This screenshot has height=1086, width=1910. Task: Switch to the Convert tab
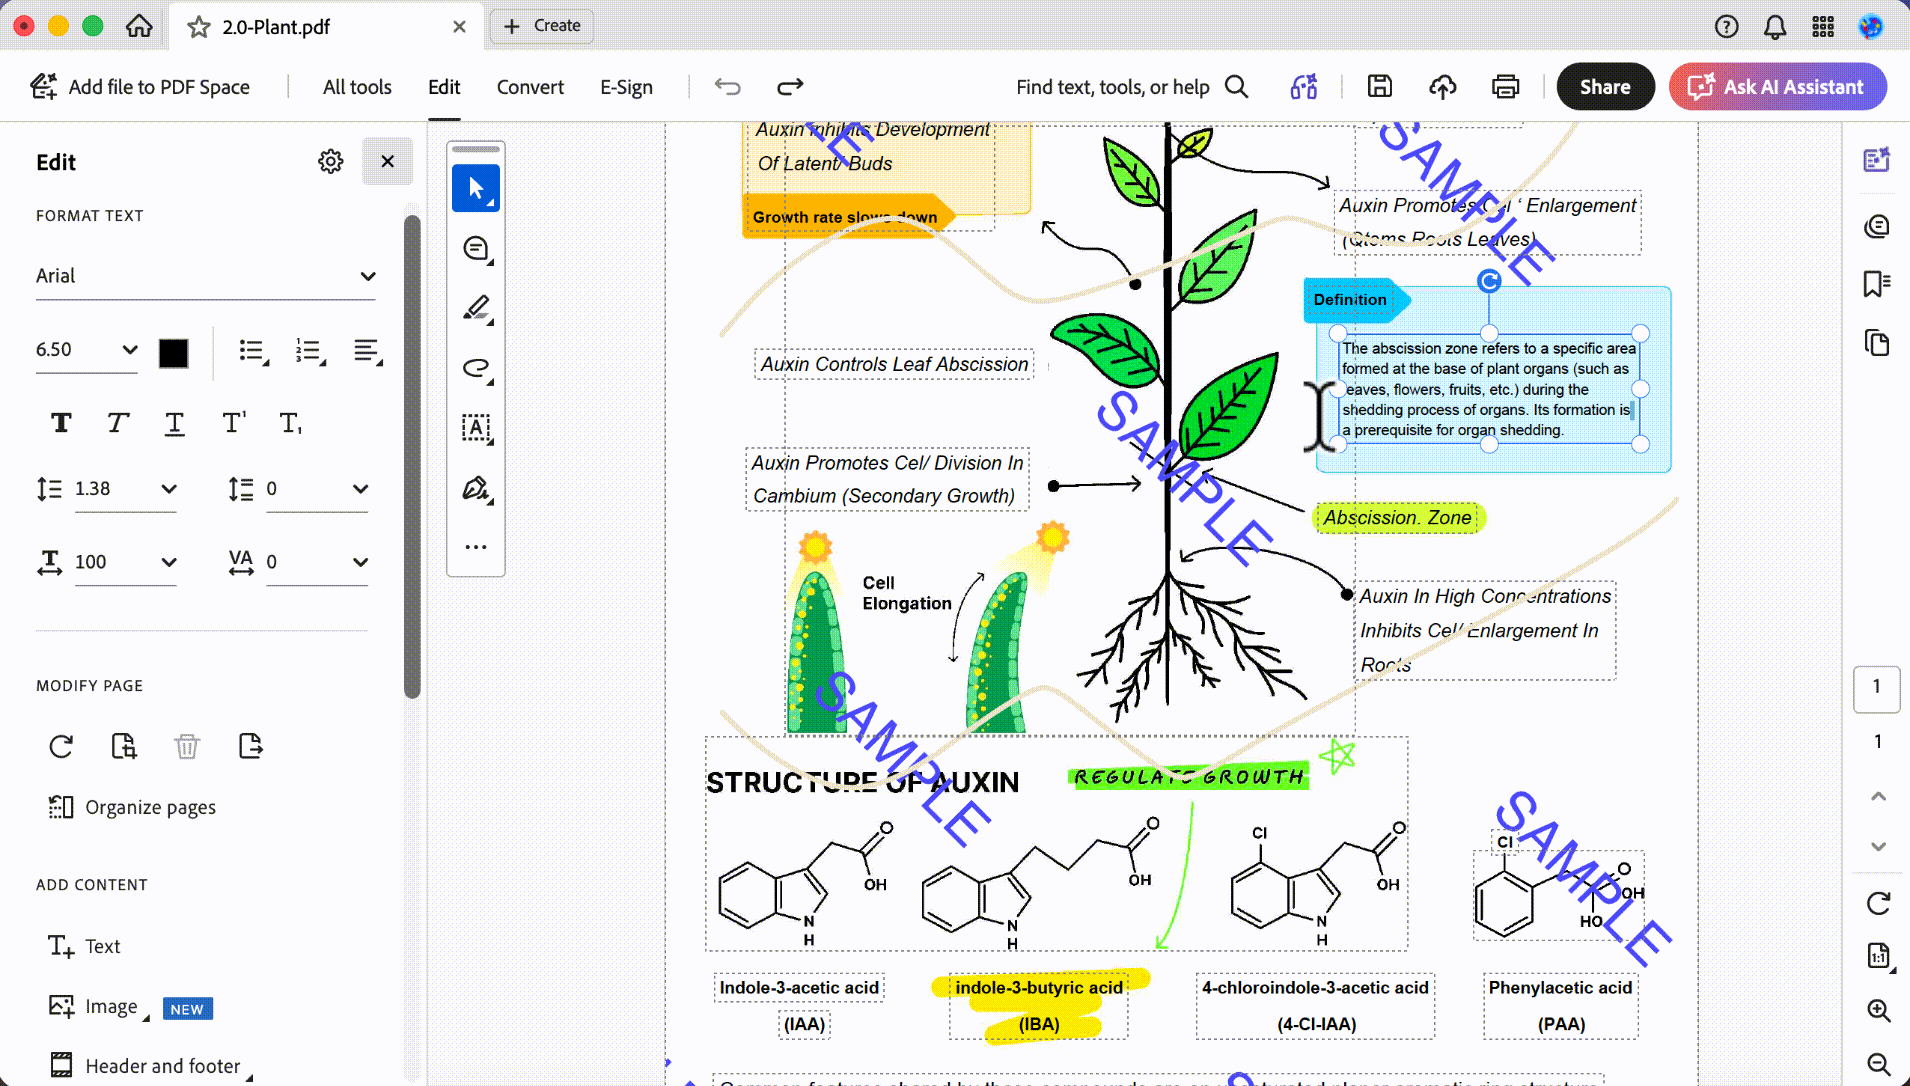pos(530,87)
